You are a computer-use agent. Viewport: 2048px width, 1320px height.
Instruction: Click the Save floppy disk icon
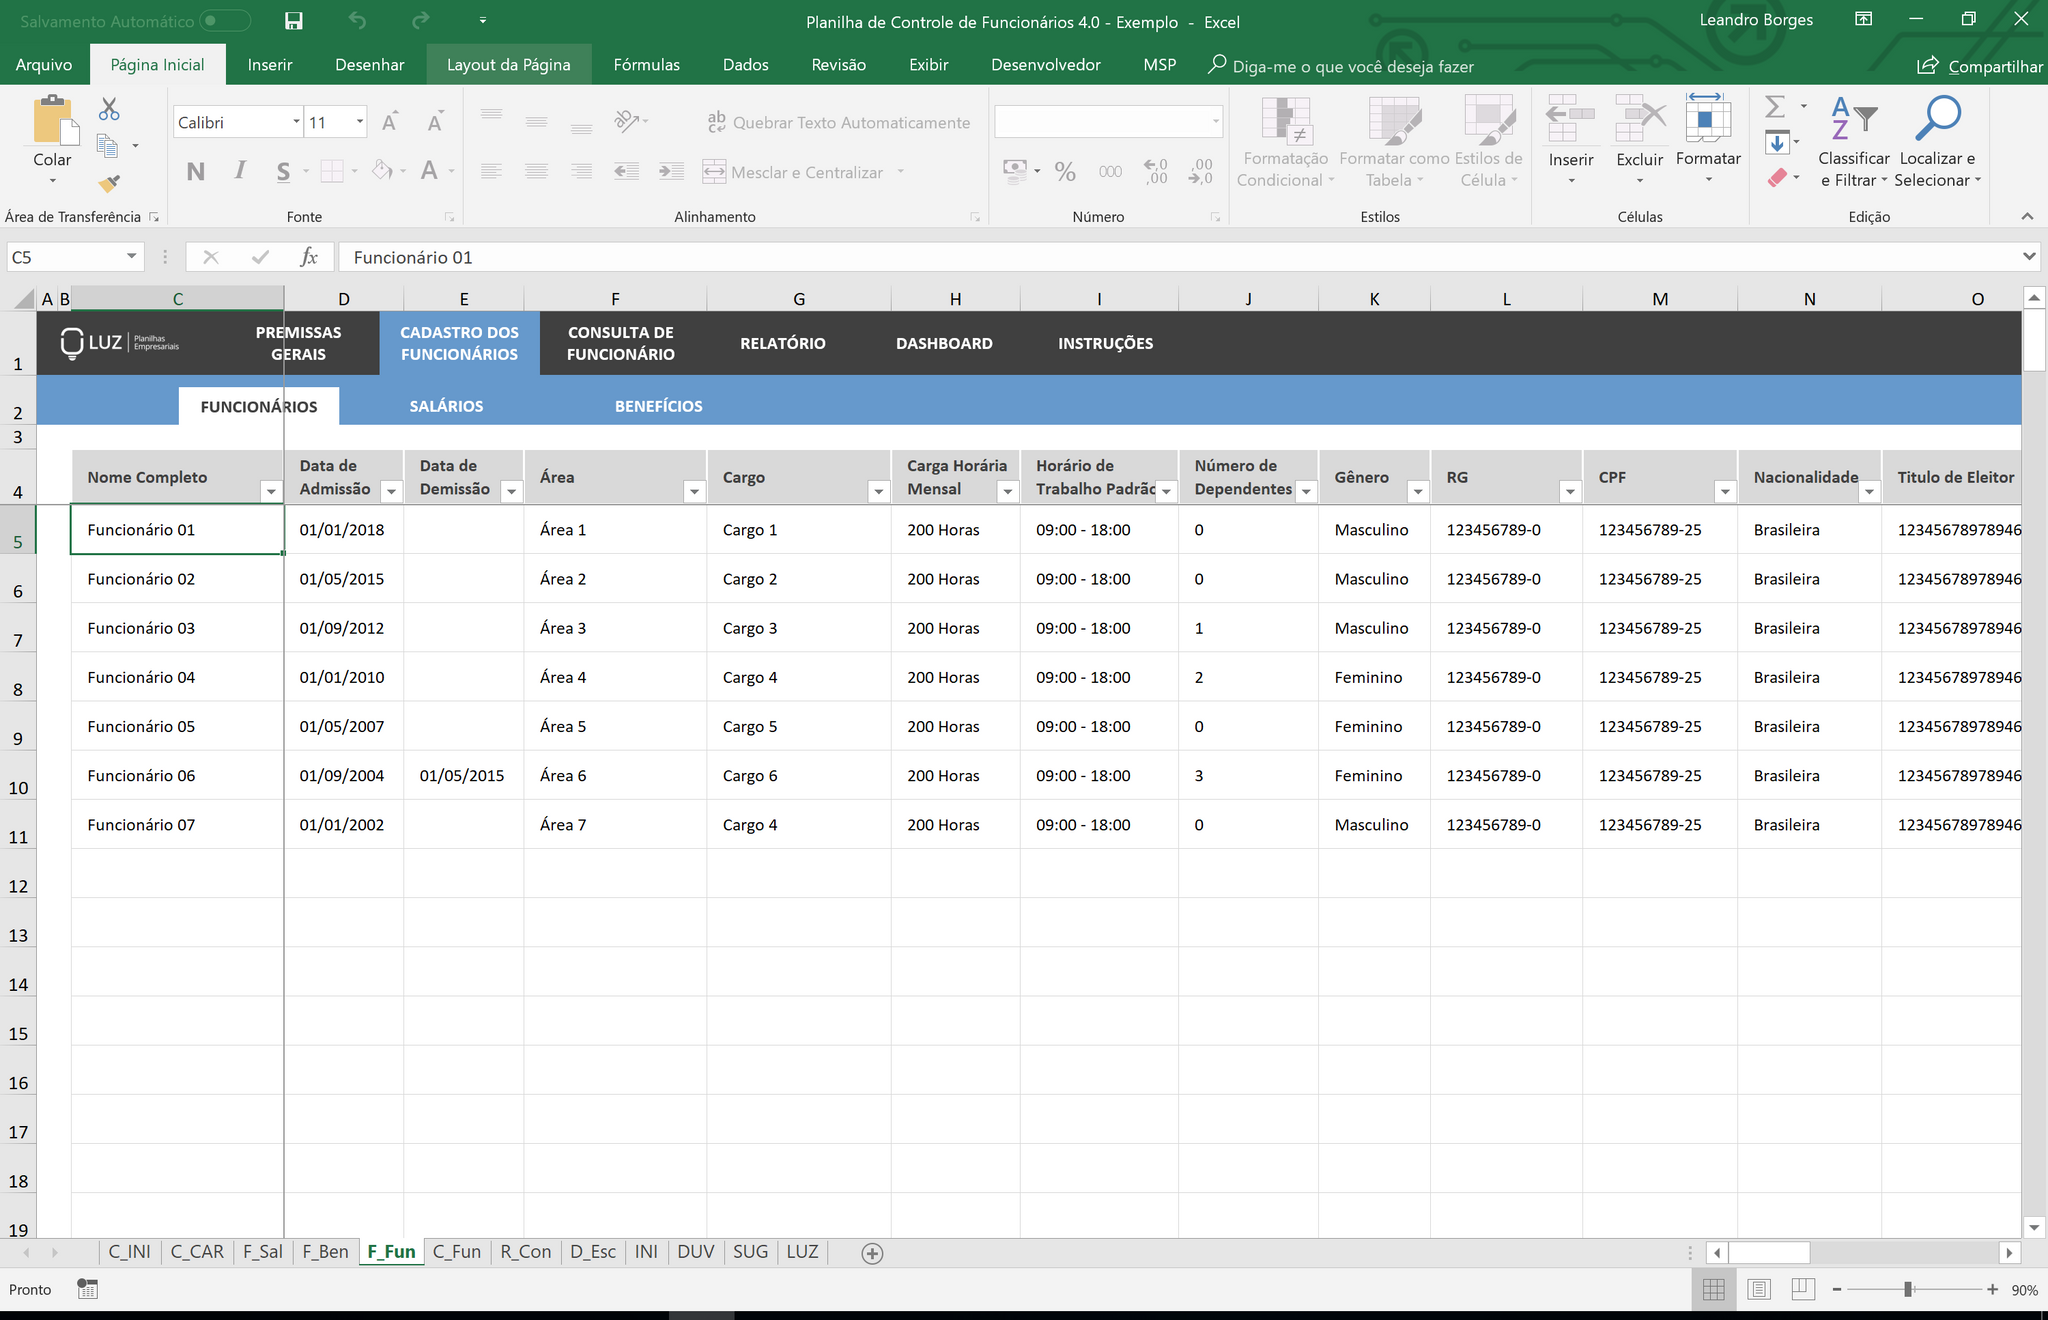point(293,21)
